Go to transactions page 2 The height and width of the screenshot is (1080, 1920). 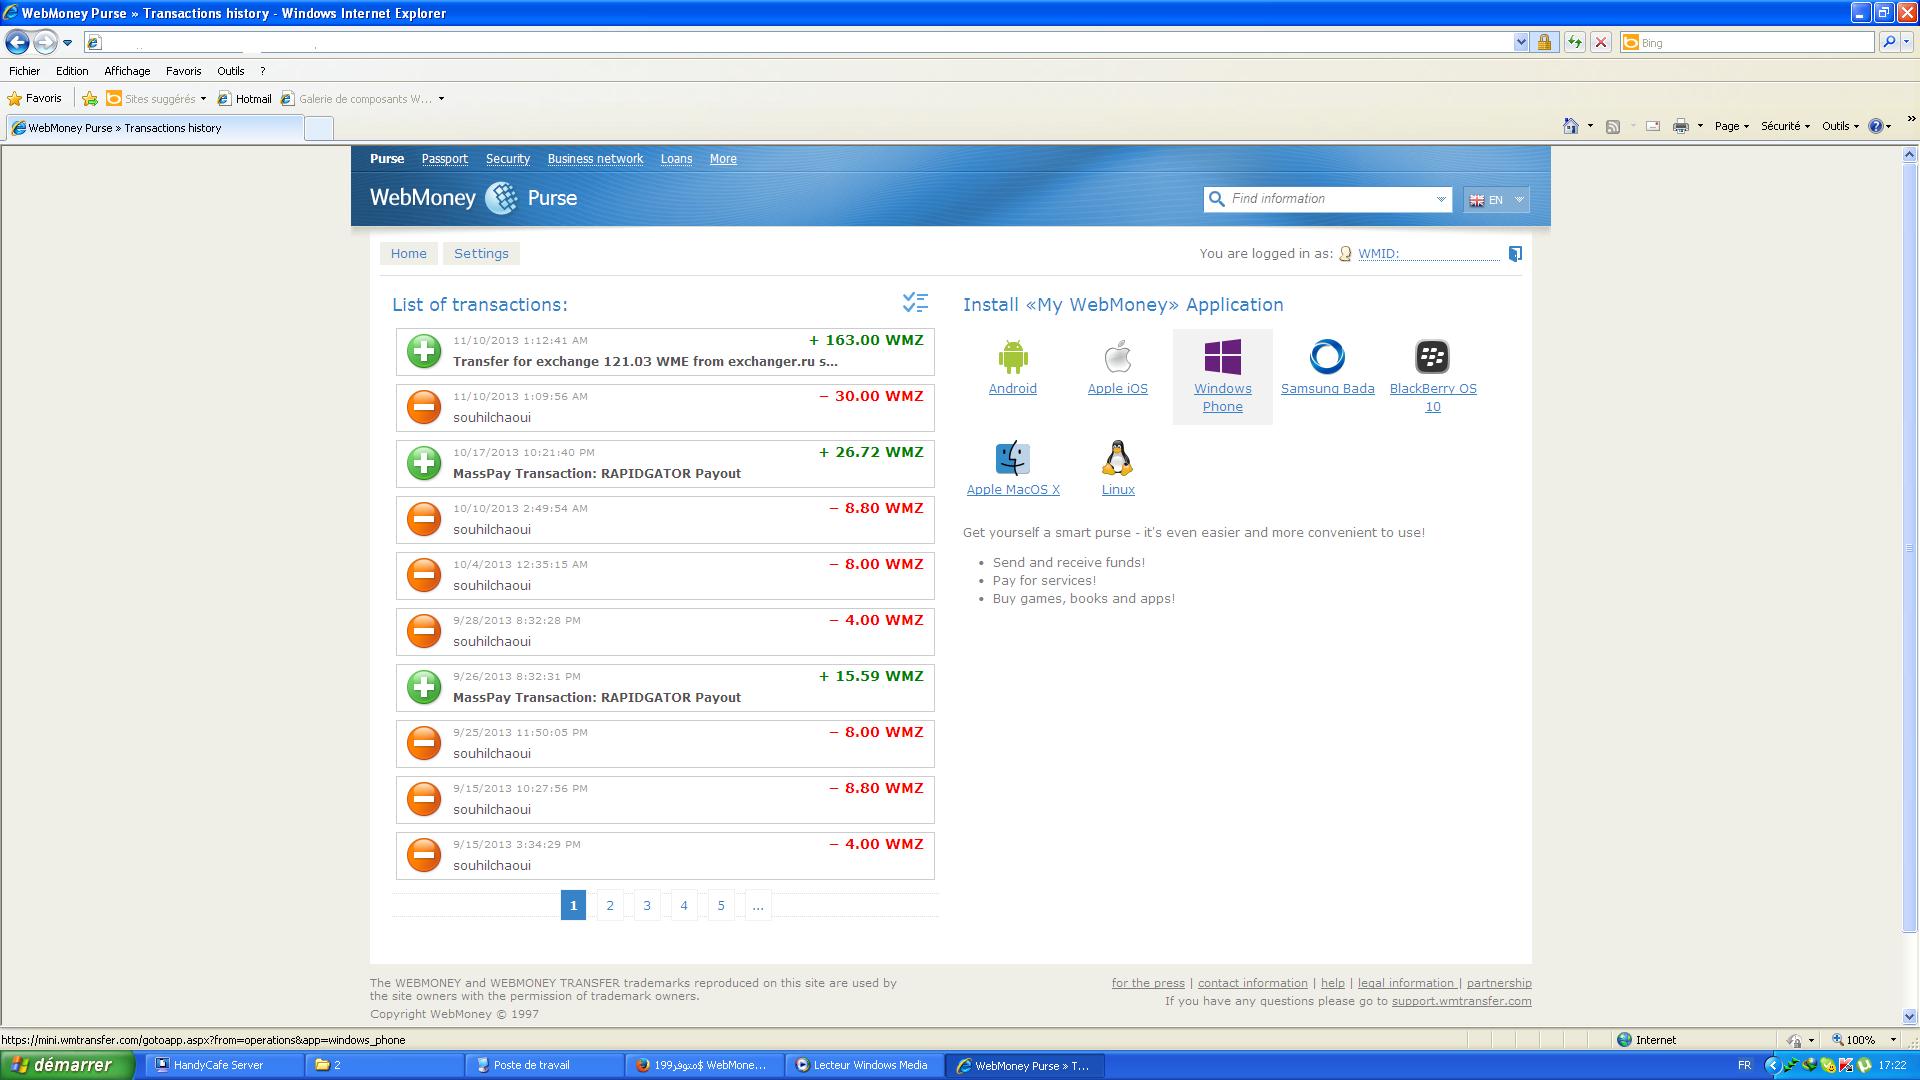pos(610,906)
